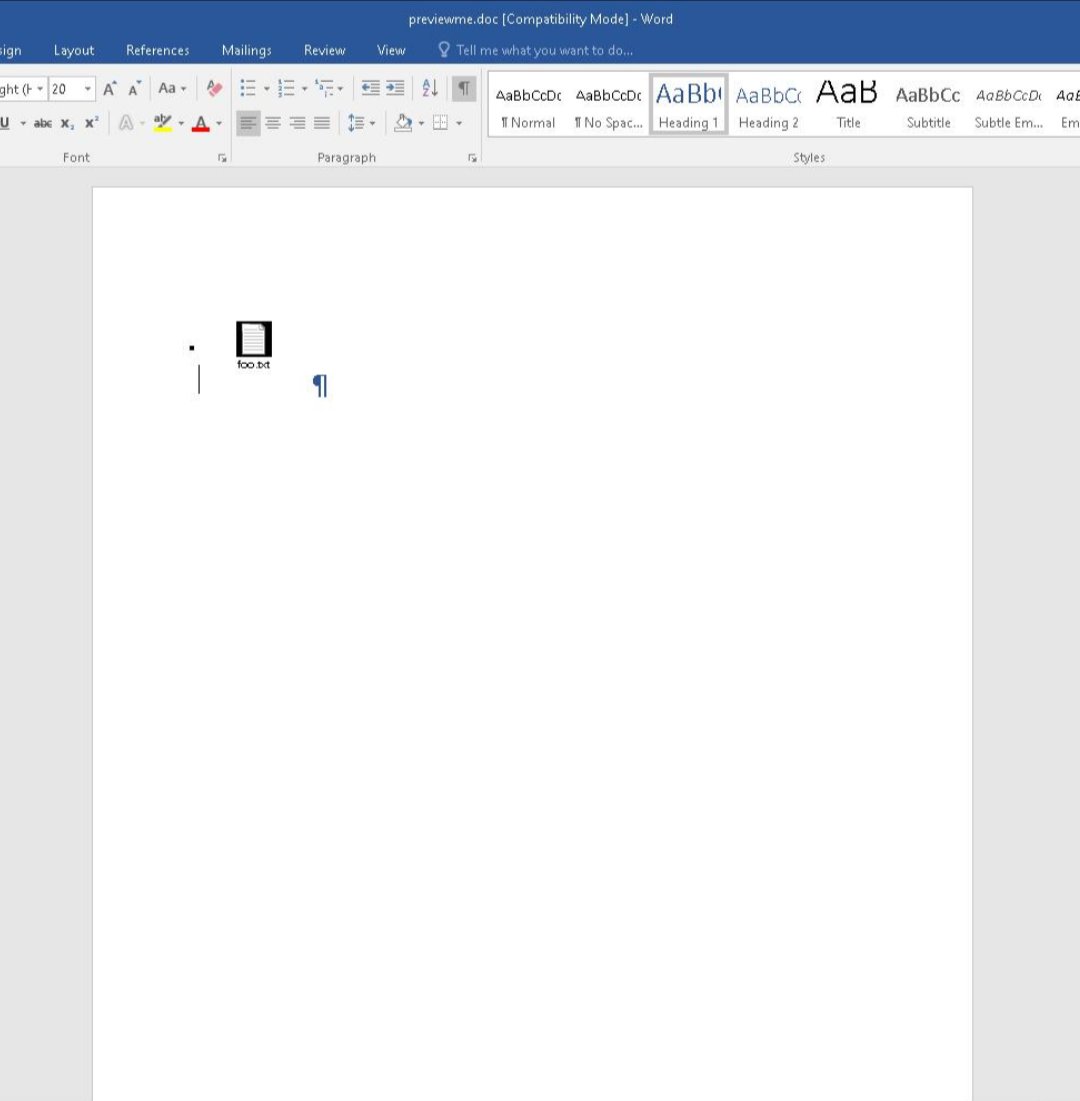The image size is (1080, 1101).
Task: Apply numbered list formatting
Action: coord(286,88)
